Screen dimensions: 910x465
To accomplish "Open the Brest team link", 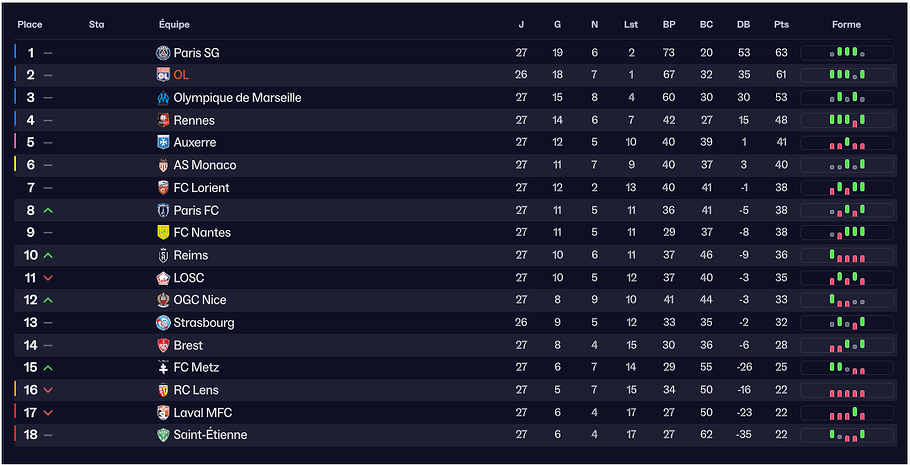I will click(188, 345).
